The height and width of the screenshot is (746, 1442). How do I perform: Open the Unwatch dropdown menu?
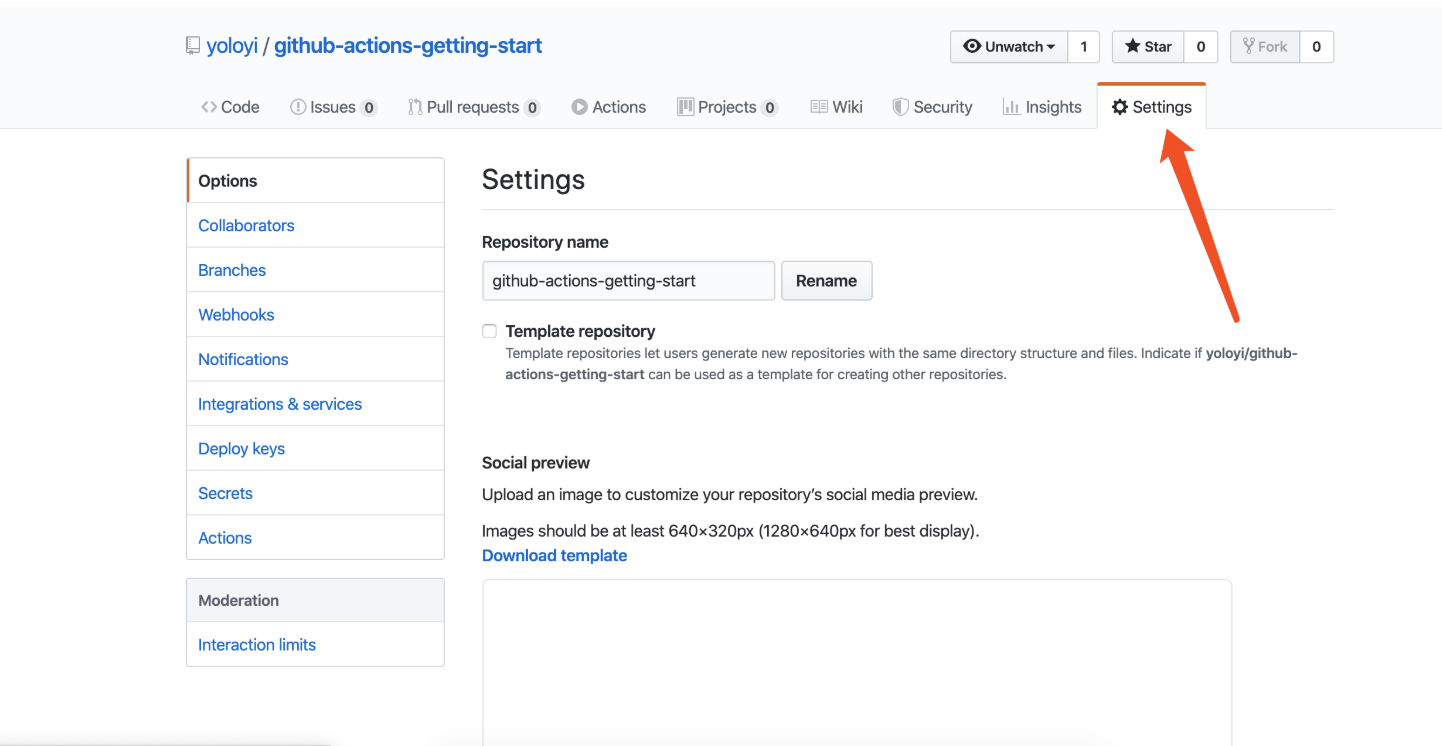click(1009, 47)
